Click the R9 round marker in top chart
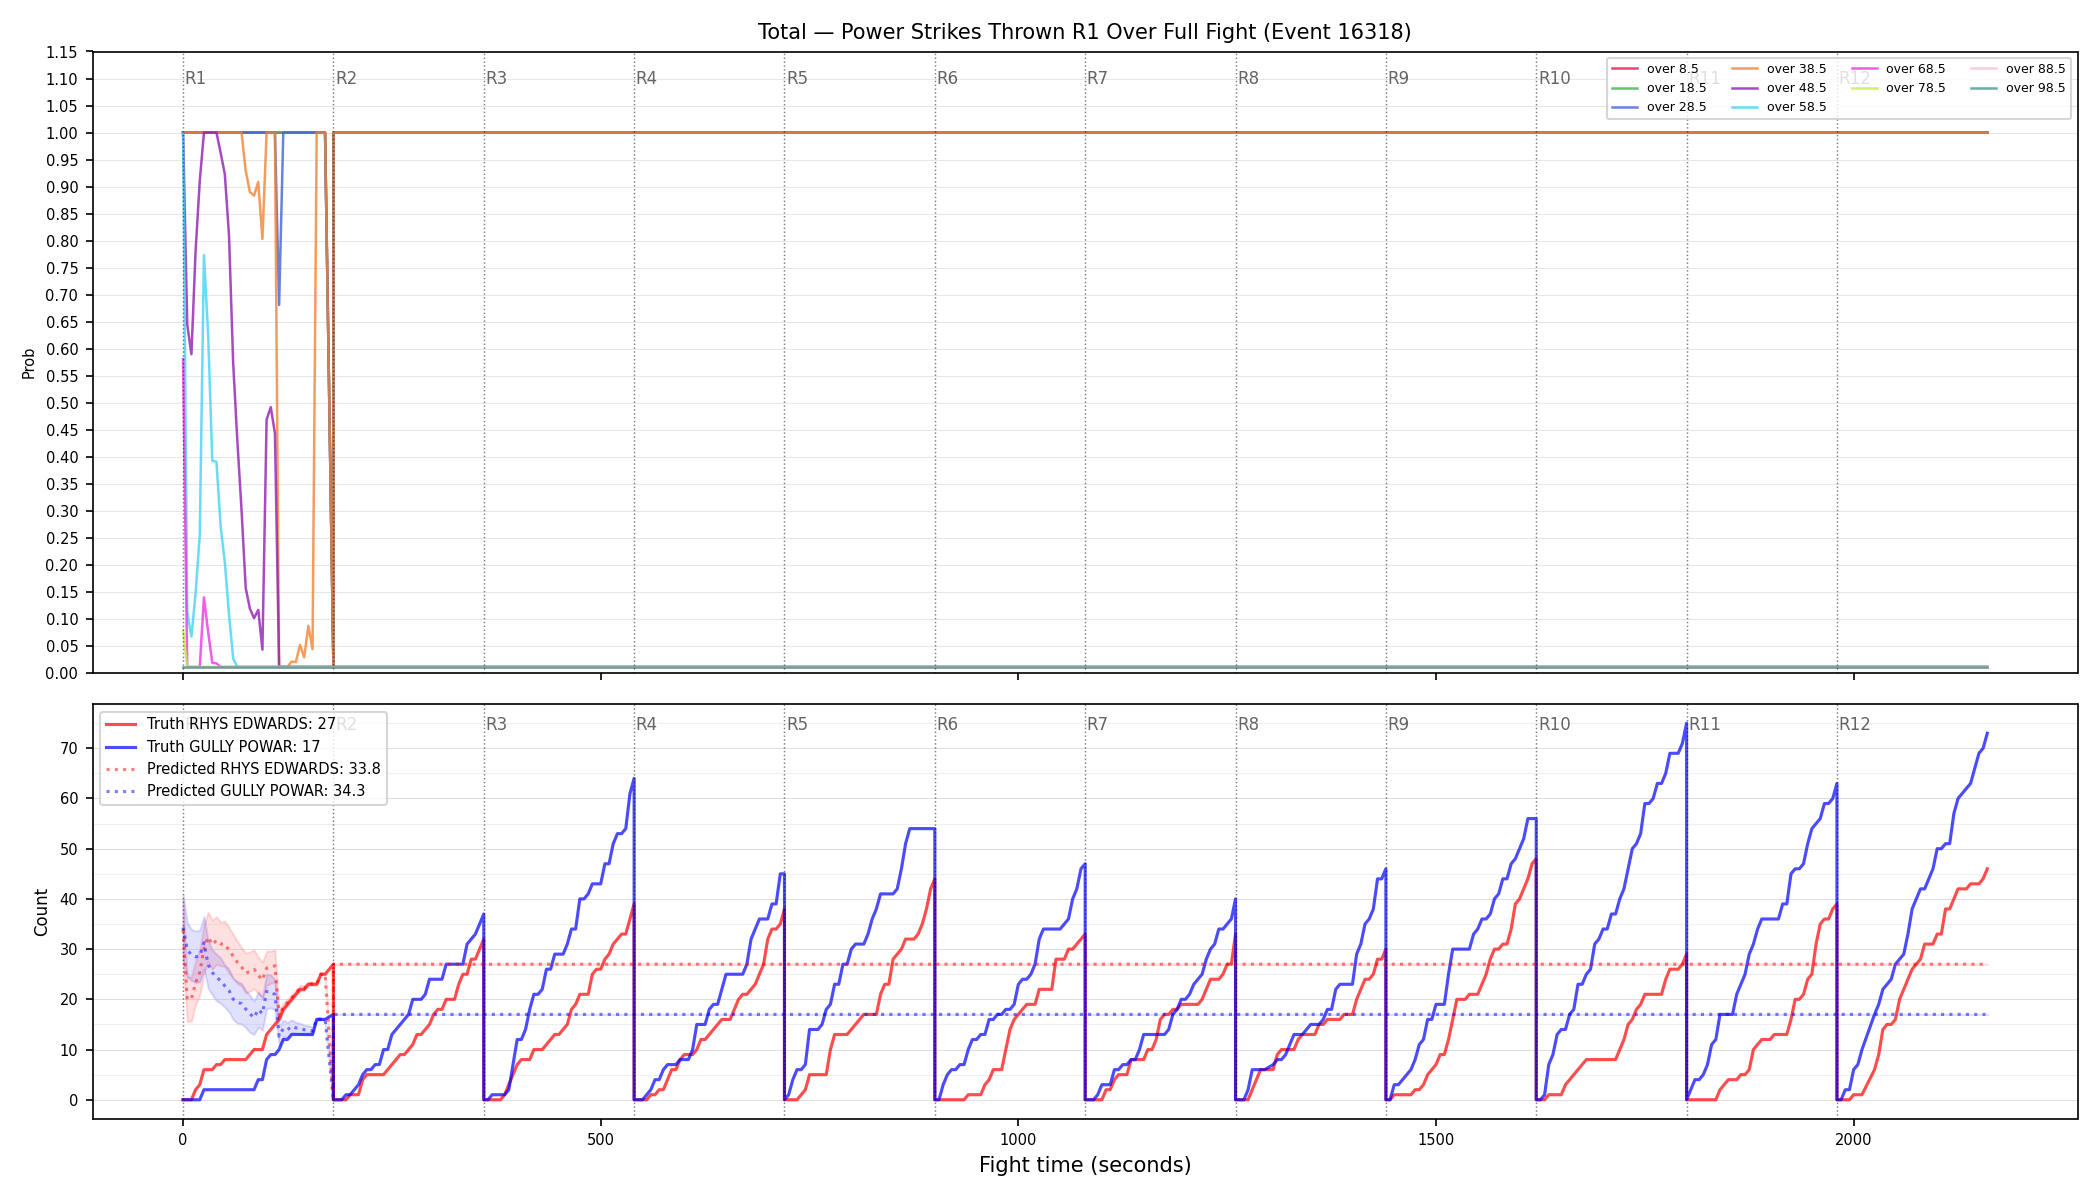 click(x=1398, y=78)
